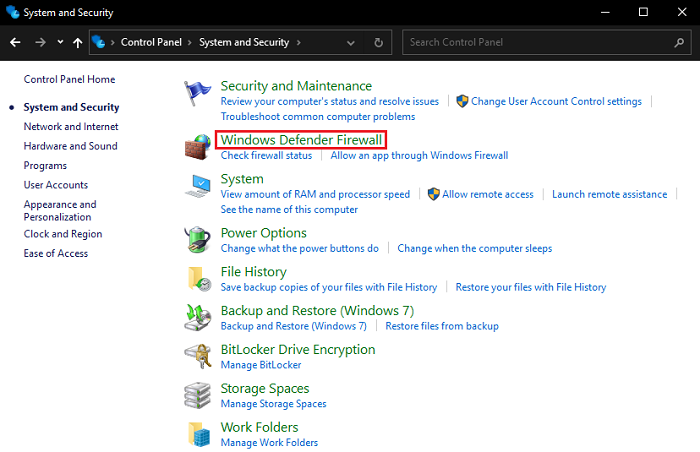Click the Work Folders icon
The height and width of the screenshot is (452, 700).
pos(197,435)
